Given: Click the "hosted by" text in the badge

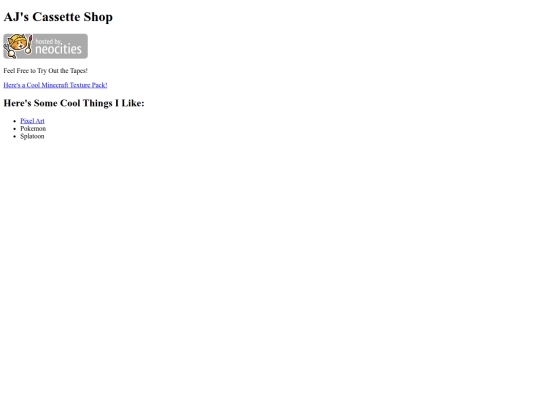Looking at the screenshot, I should (x=48, y=41).
